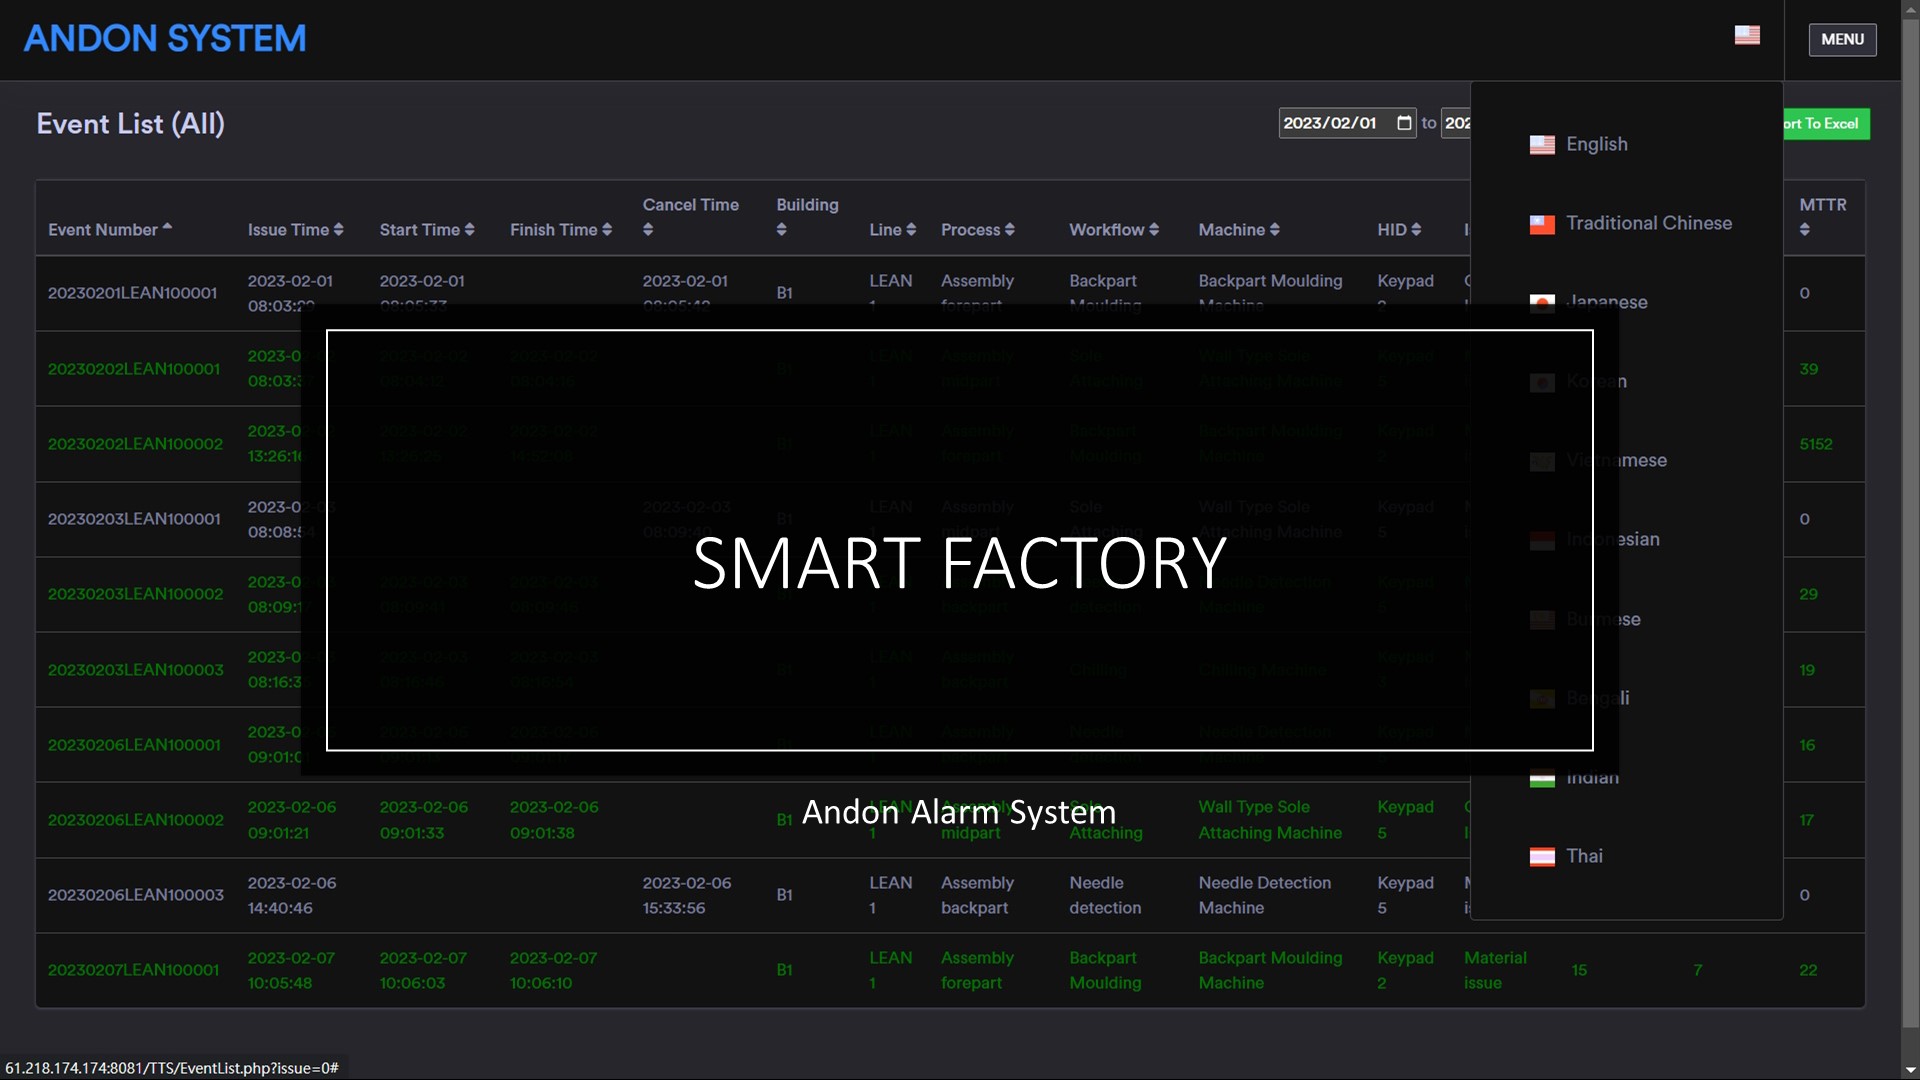Click start date field 2023/02/01
This screenshot has height=1080, width=1920.
1330,123
